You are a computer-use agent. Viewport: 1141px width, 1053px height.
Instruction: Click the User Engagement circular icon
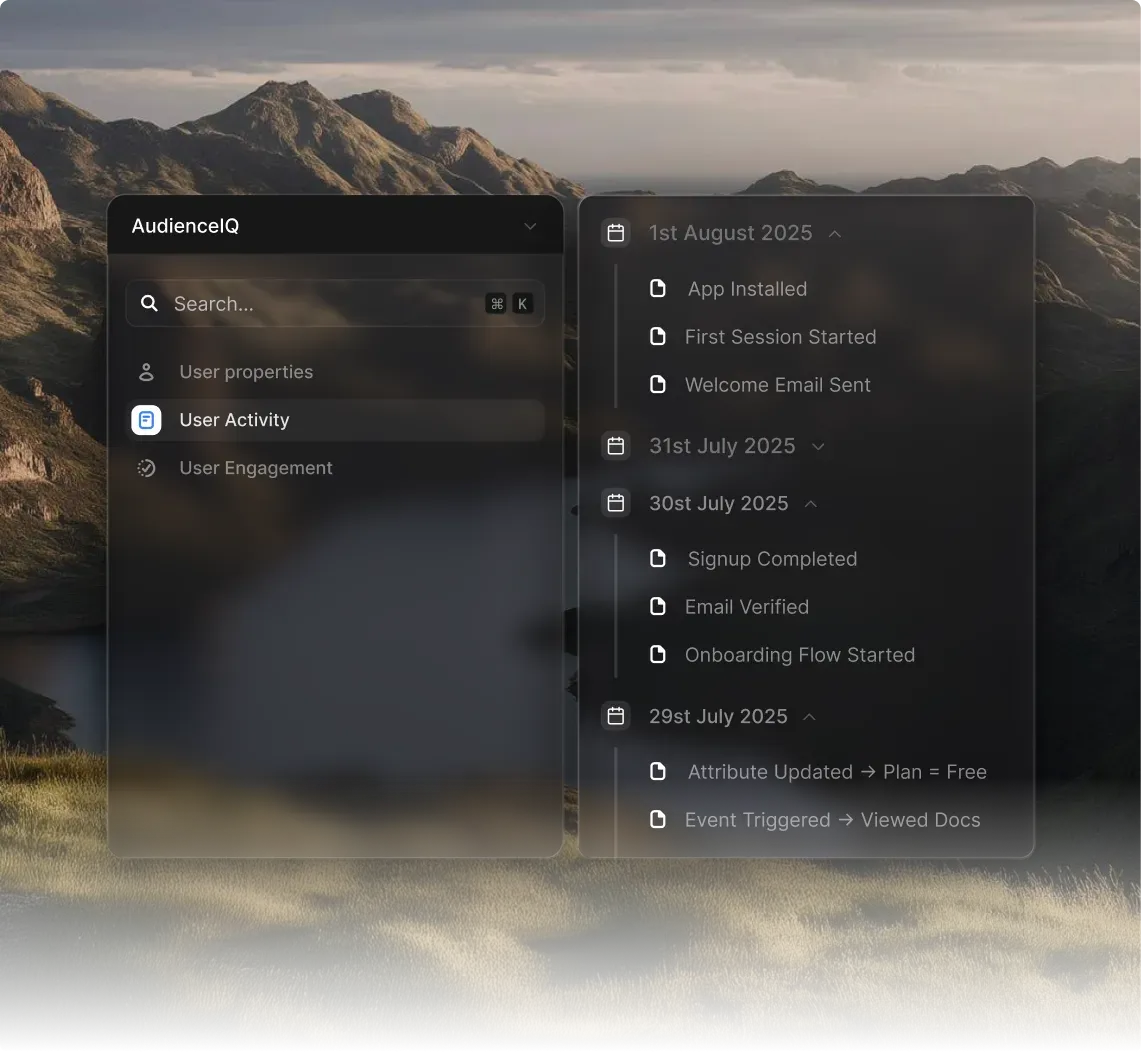146,468
